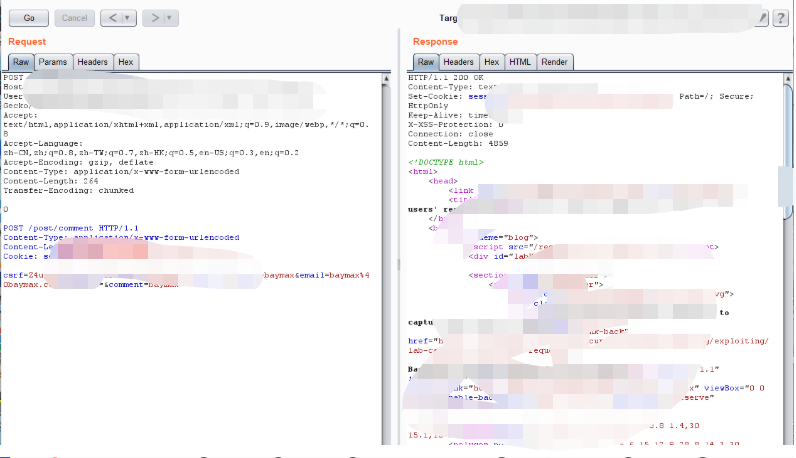The image size is (796, 458).
Task: Switch to the Params tab in Request
Action: (53, 62)
